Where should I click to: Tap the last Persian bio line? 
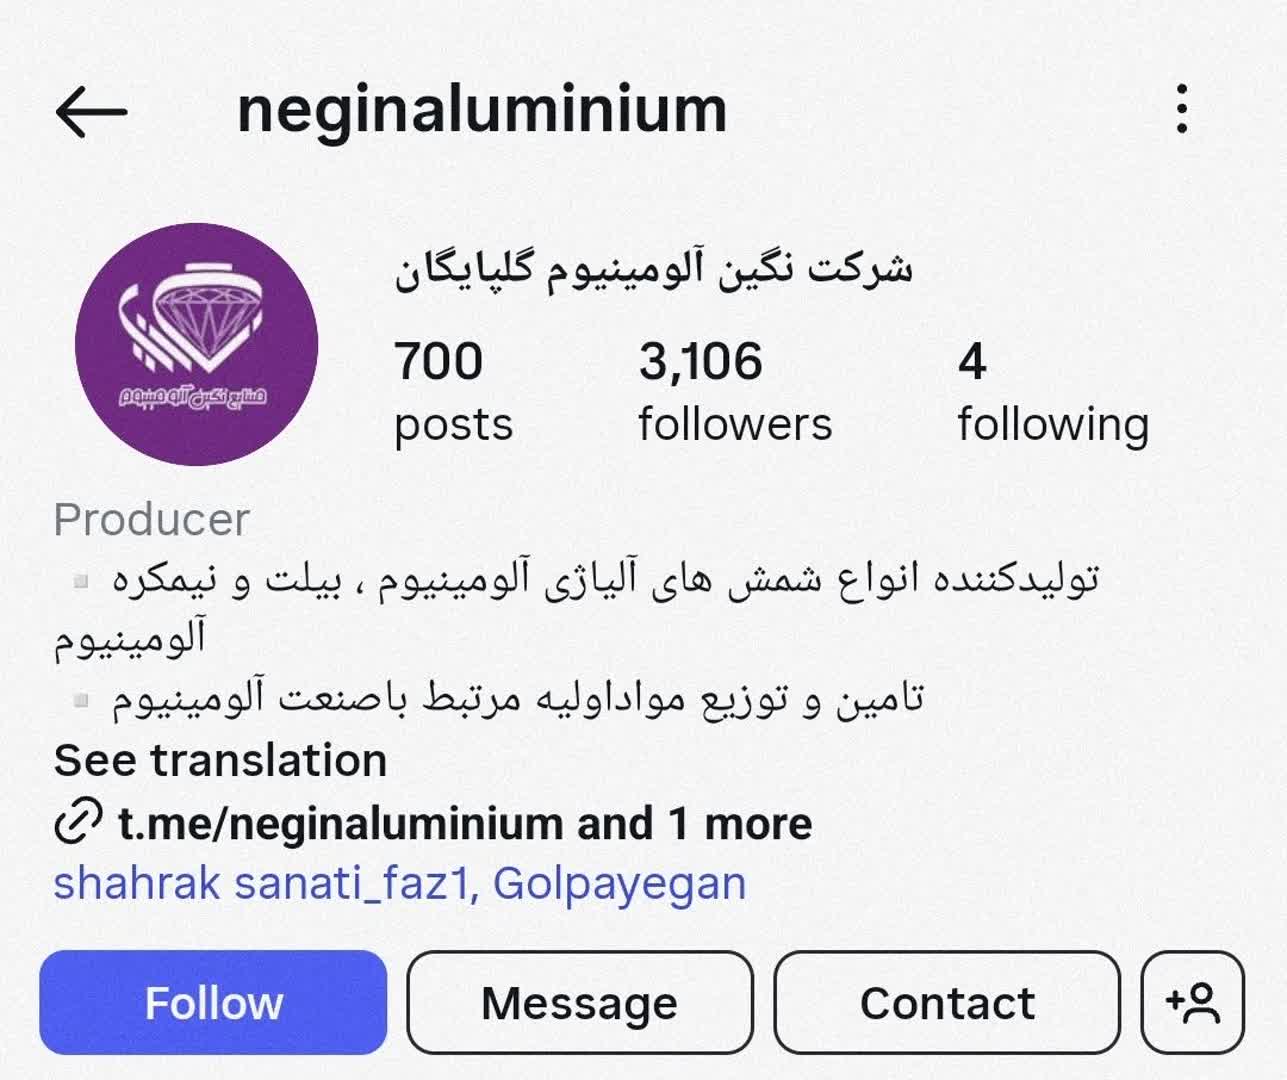click(x=517, y=697)
